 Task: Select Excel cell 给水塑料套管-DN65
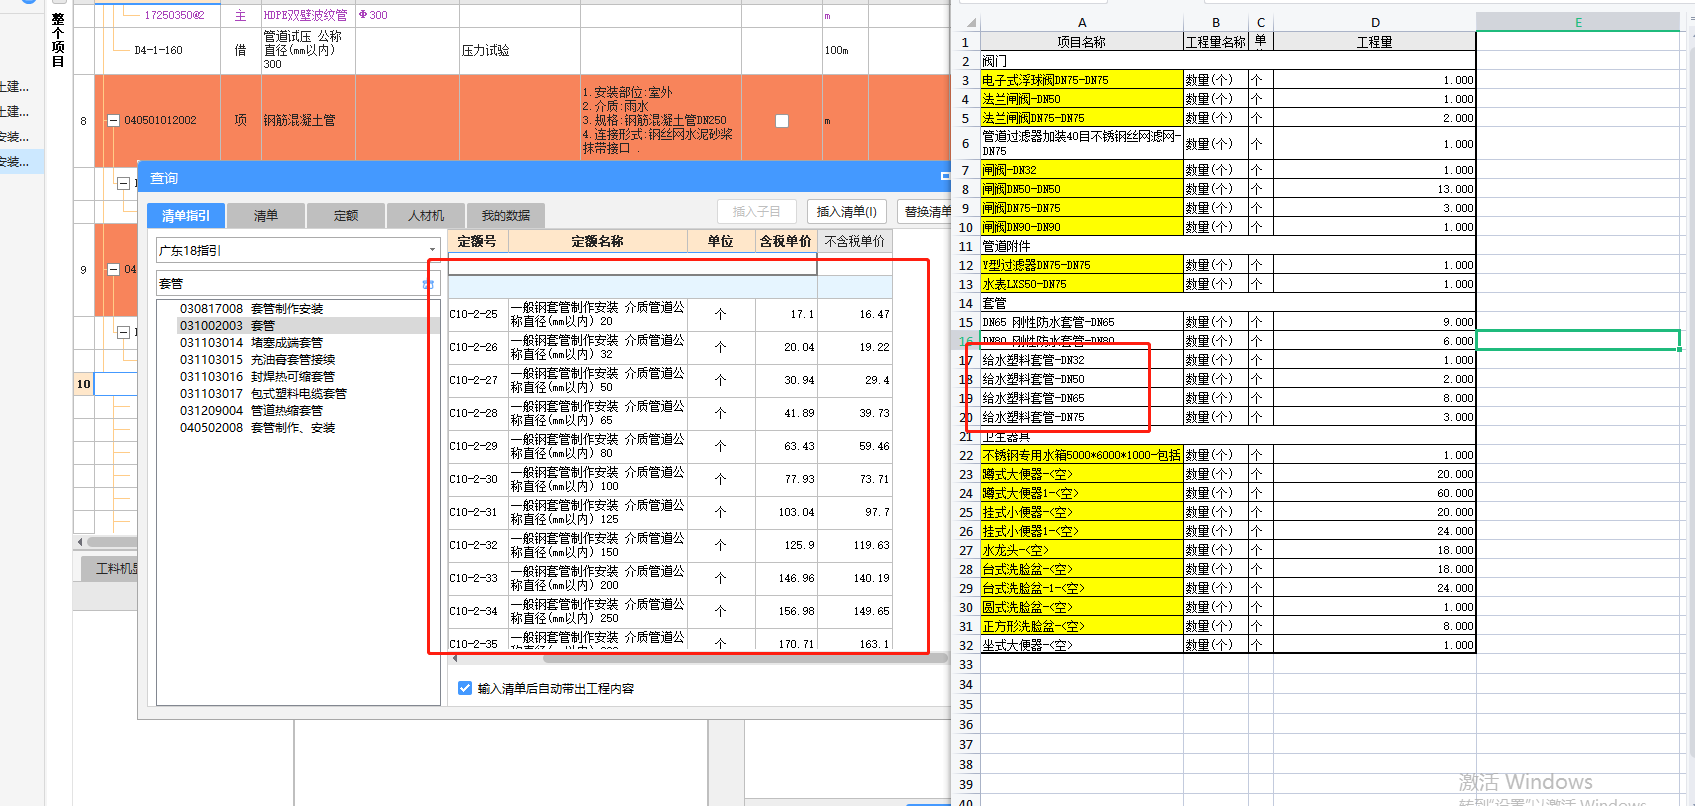pos(1082,398)
